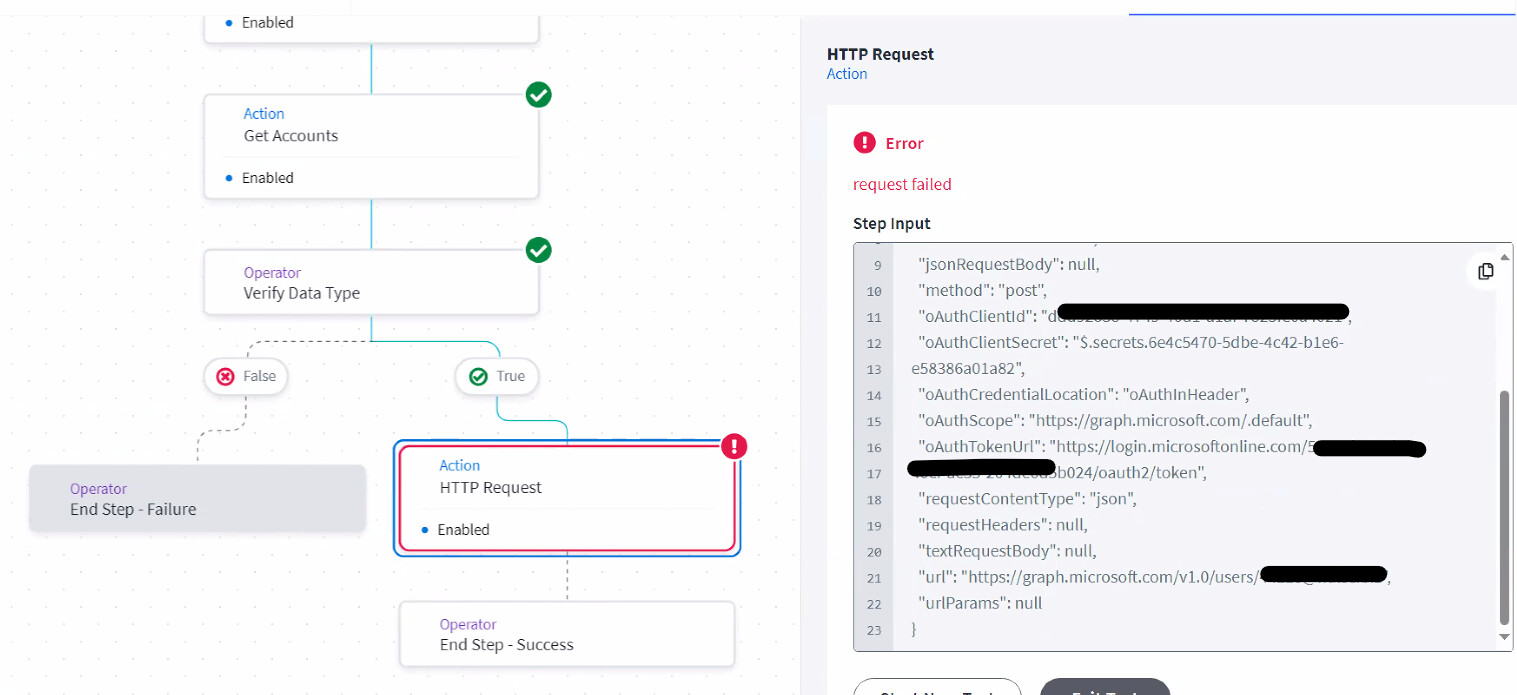
Task: Click the "method": "post" line in Step Input
Action: 982,291
